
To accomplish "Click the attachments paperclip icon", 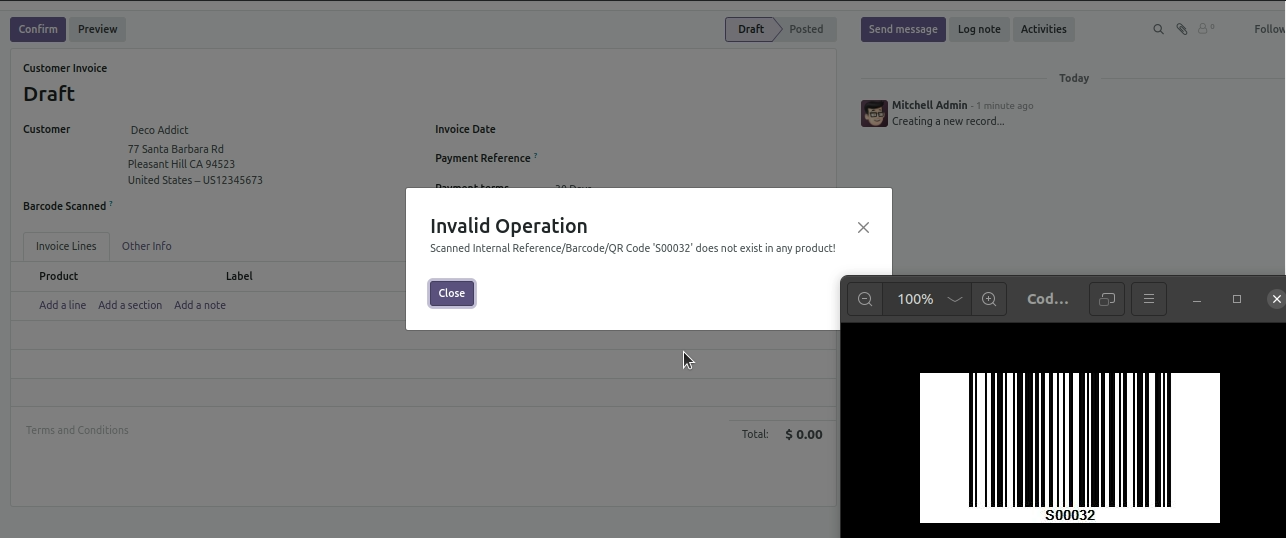I will coord(1181,29).
